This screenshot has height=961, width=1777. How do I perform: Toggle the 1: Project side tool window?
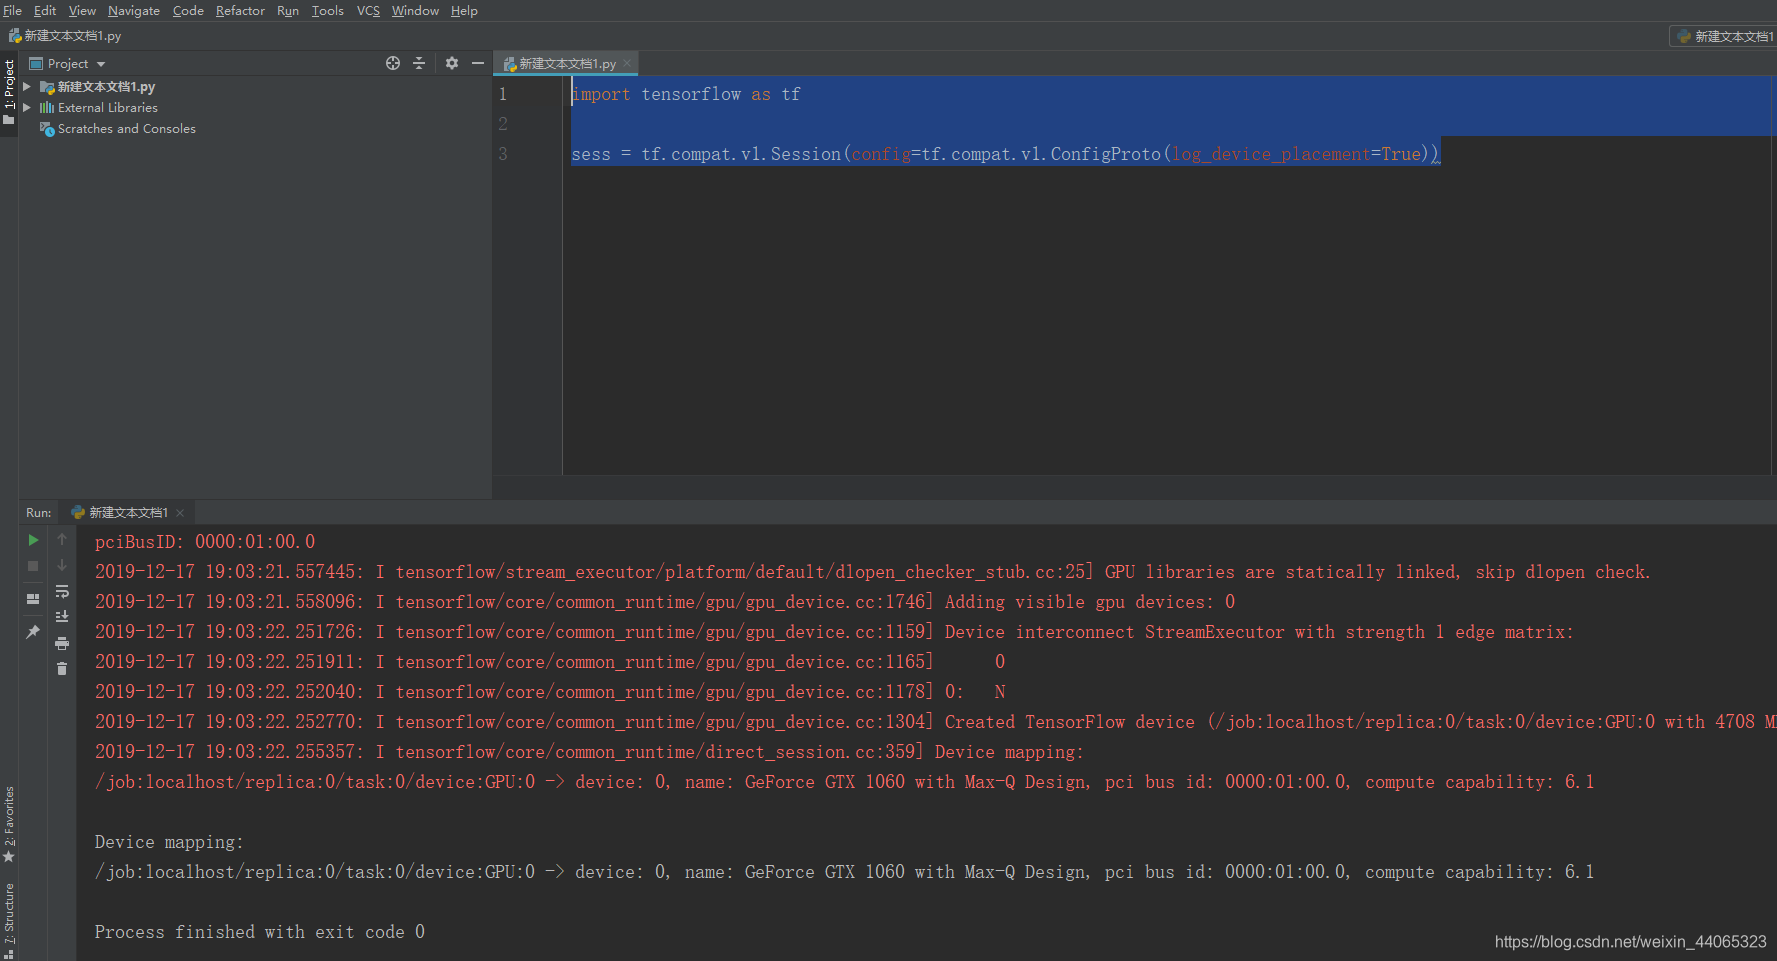click(9, 93)
